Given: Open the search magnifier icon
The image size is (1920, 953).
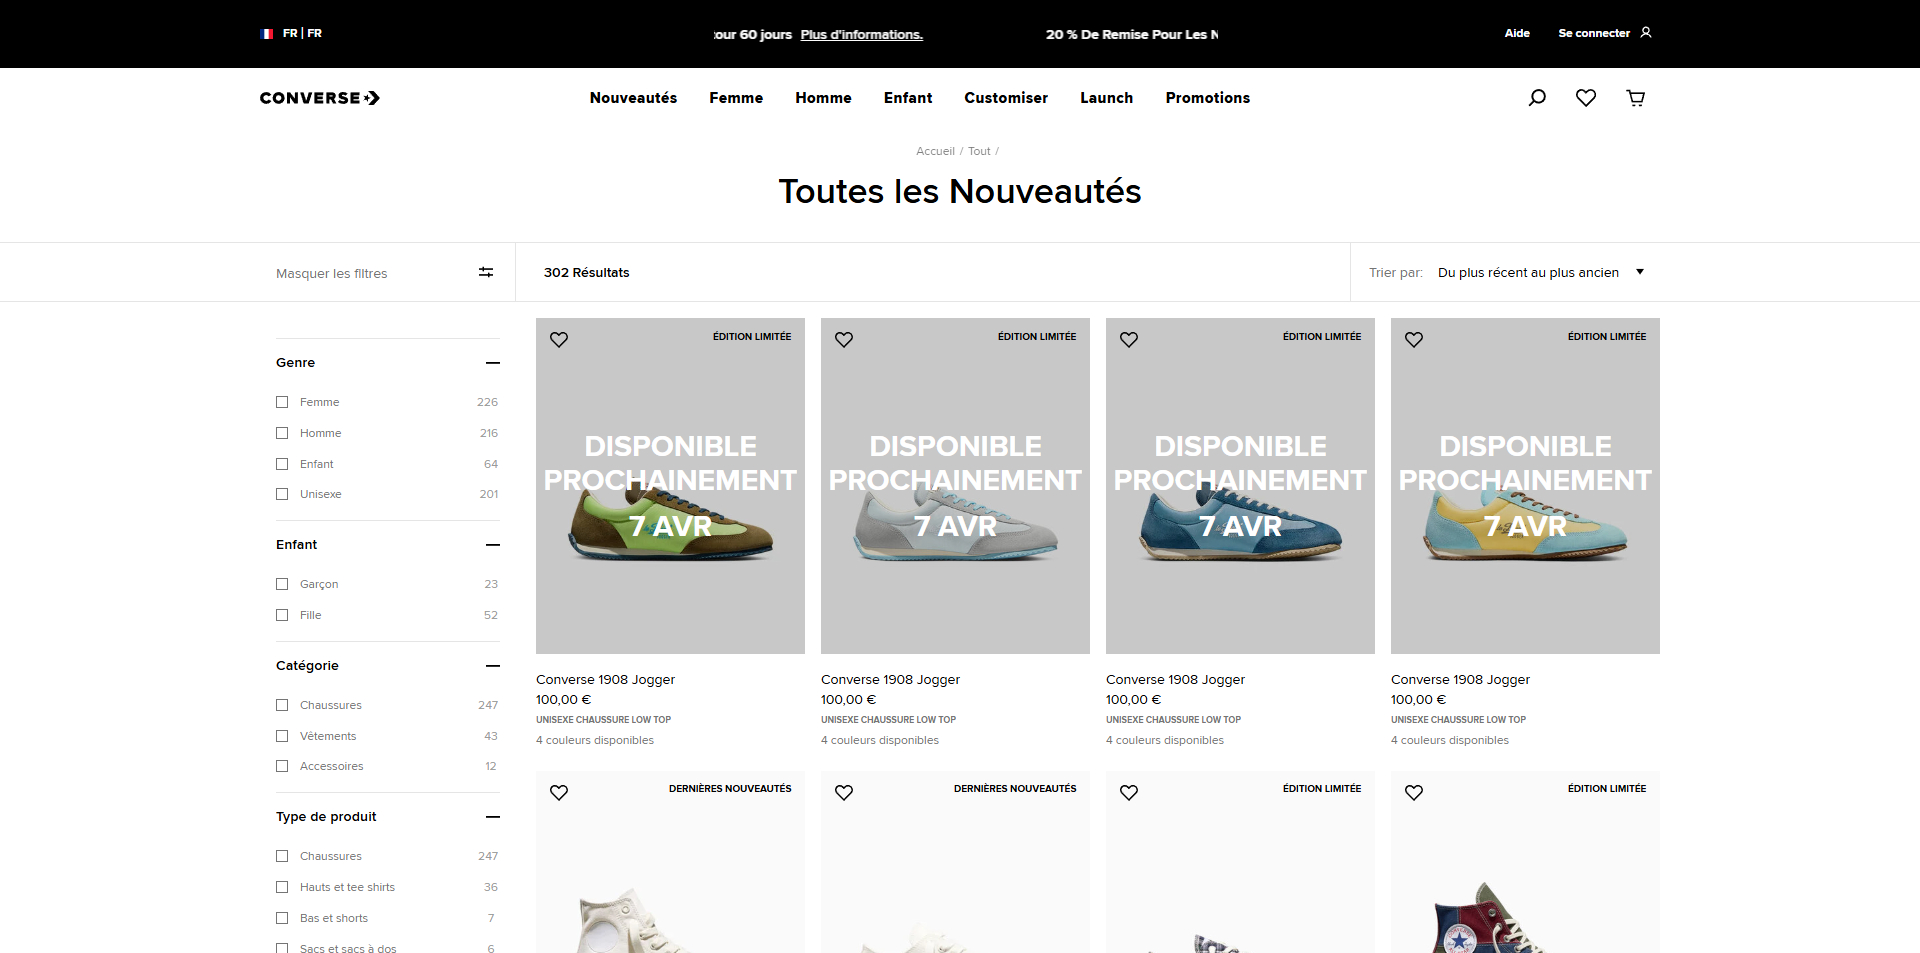Looking at the screenshot, I should click(1537, 98).
